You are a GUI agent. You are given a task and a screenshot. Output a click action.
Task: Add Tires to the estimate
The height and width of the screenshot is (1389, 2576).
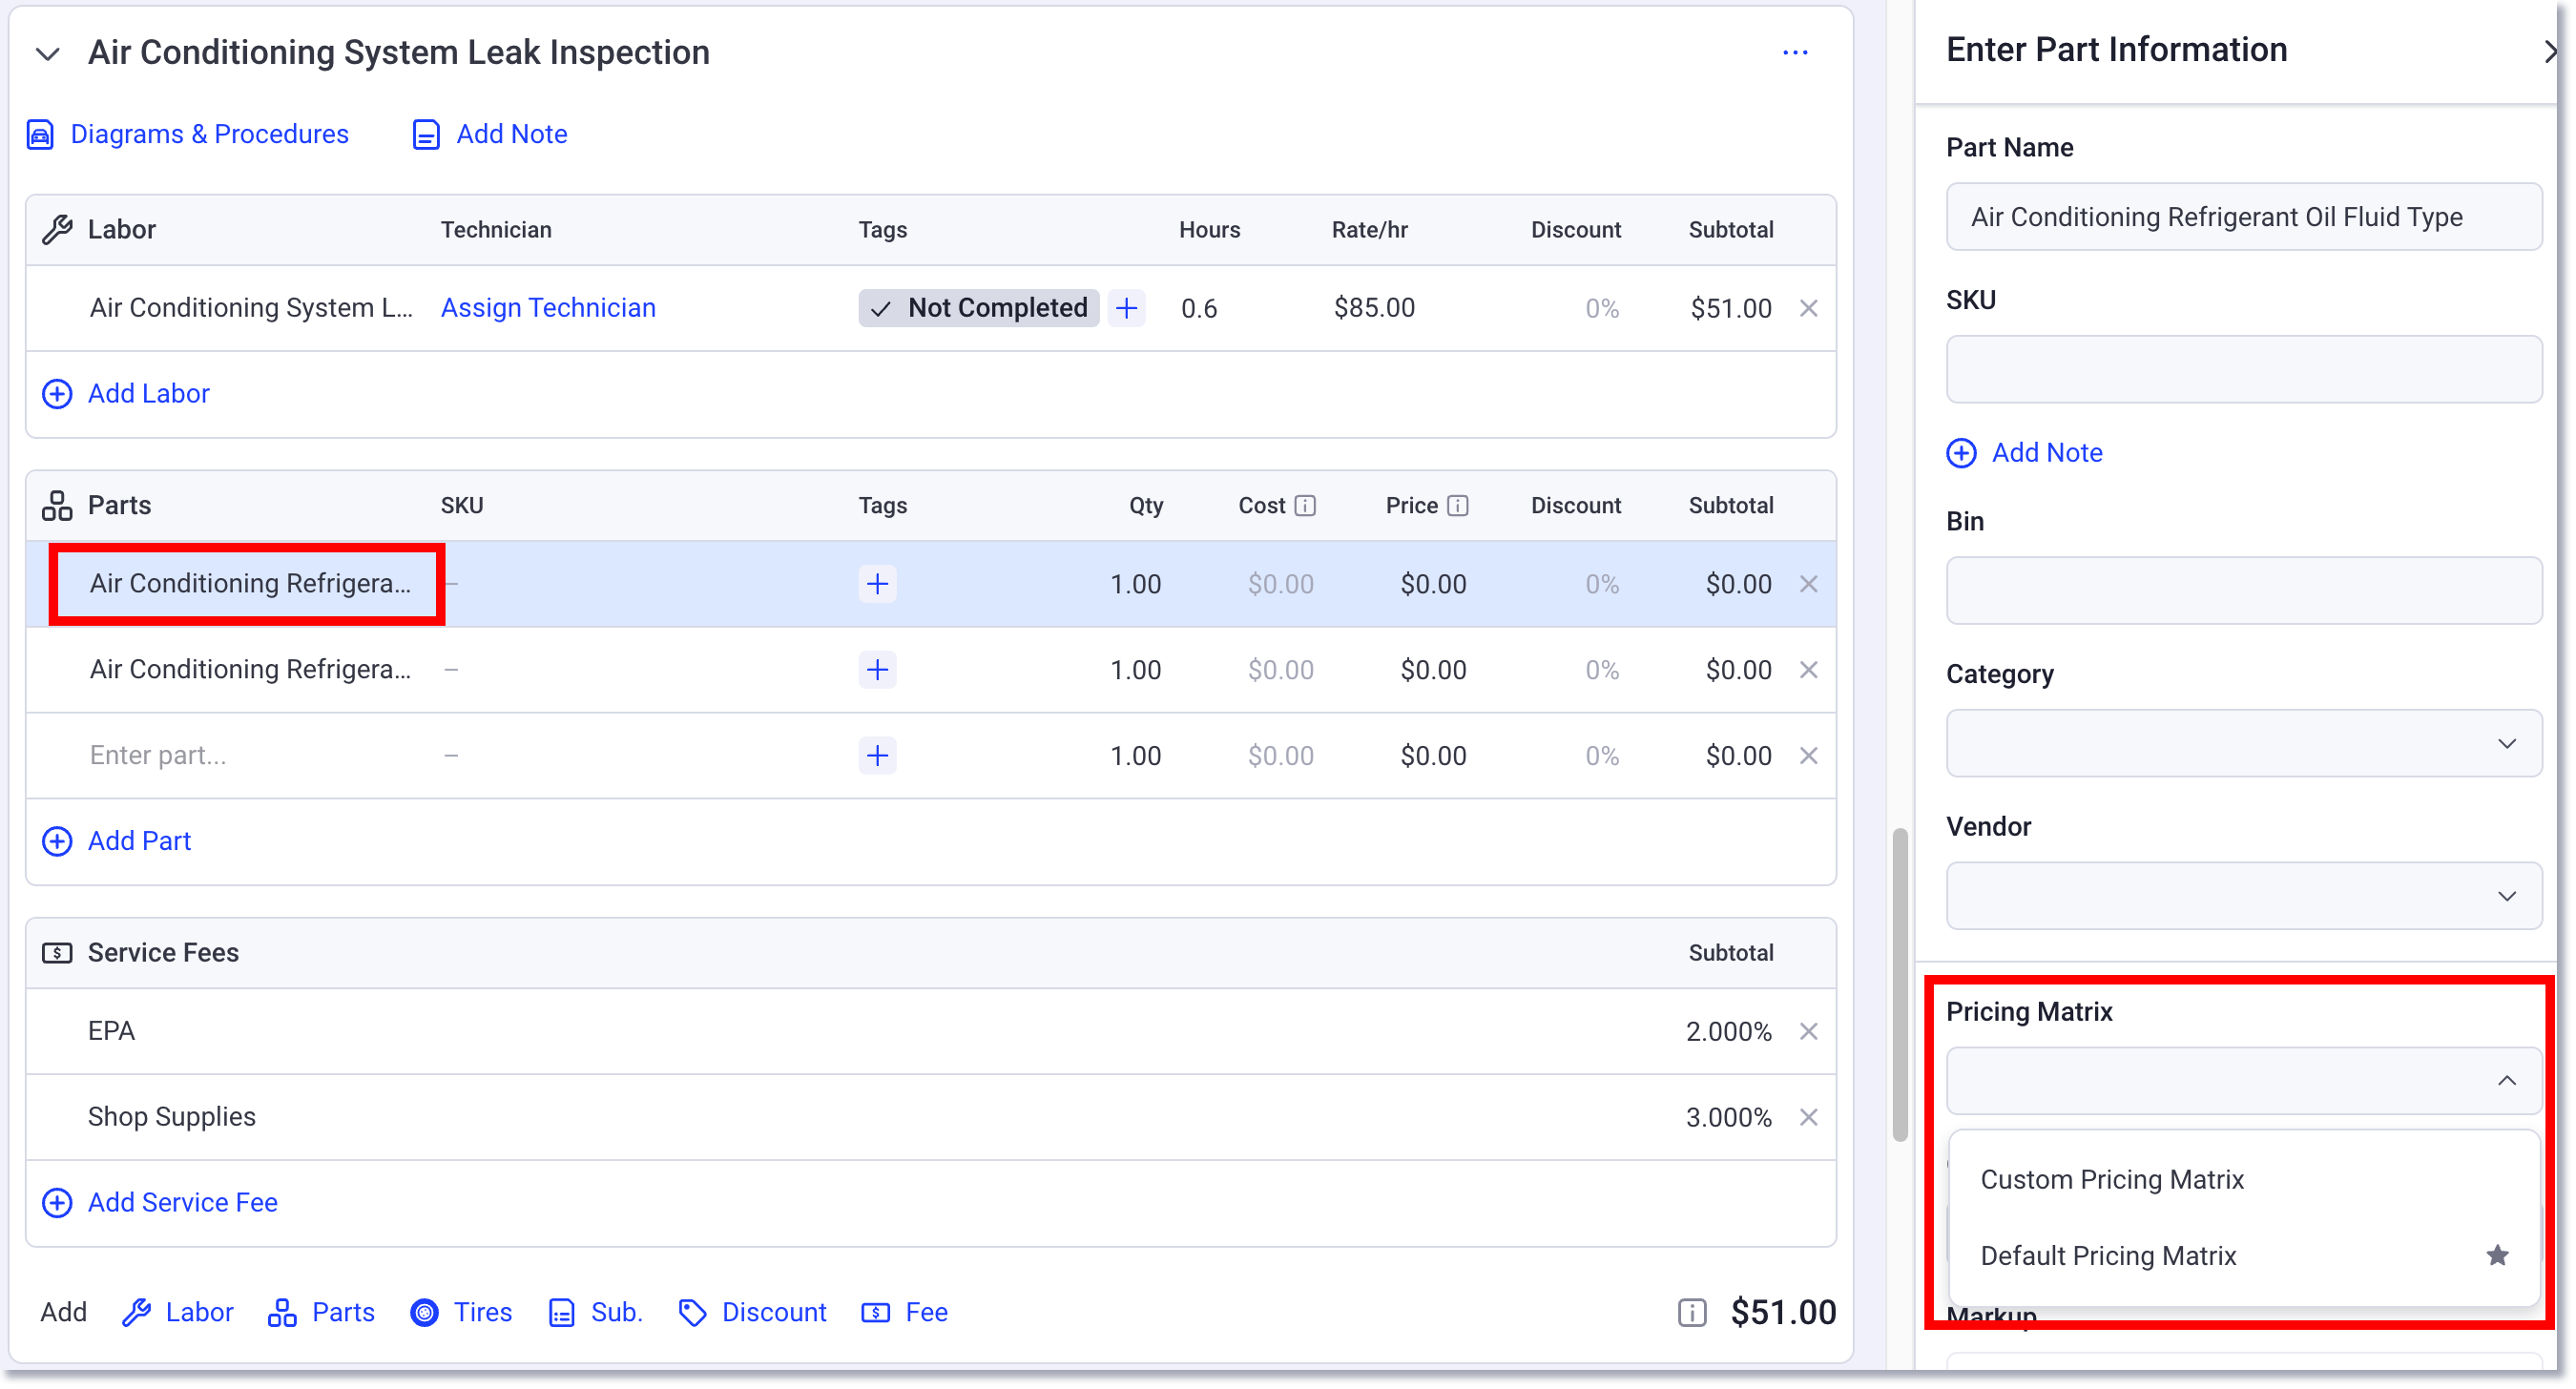pos(461,1311)
